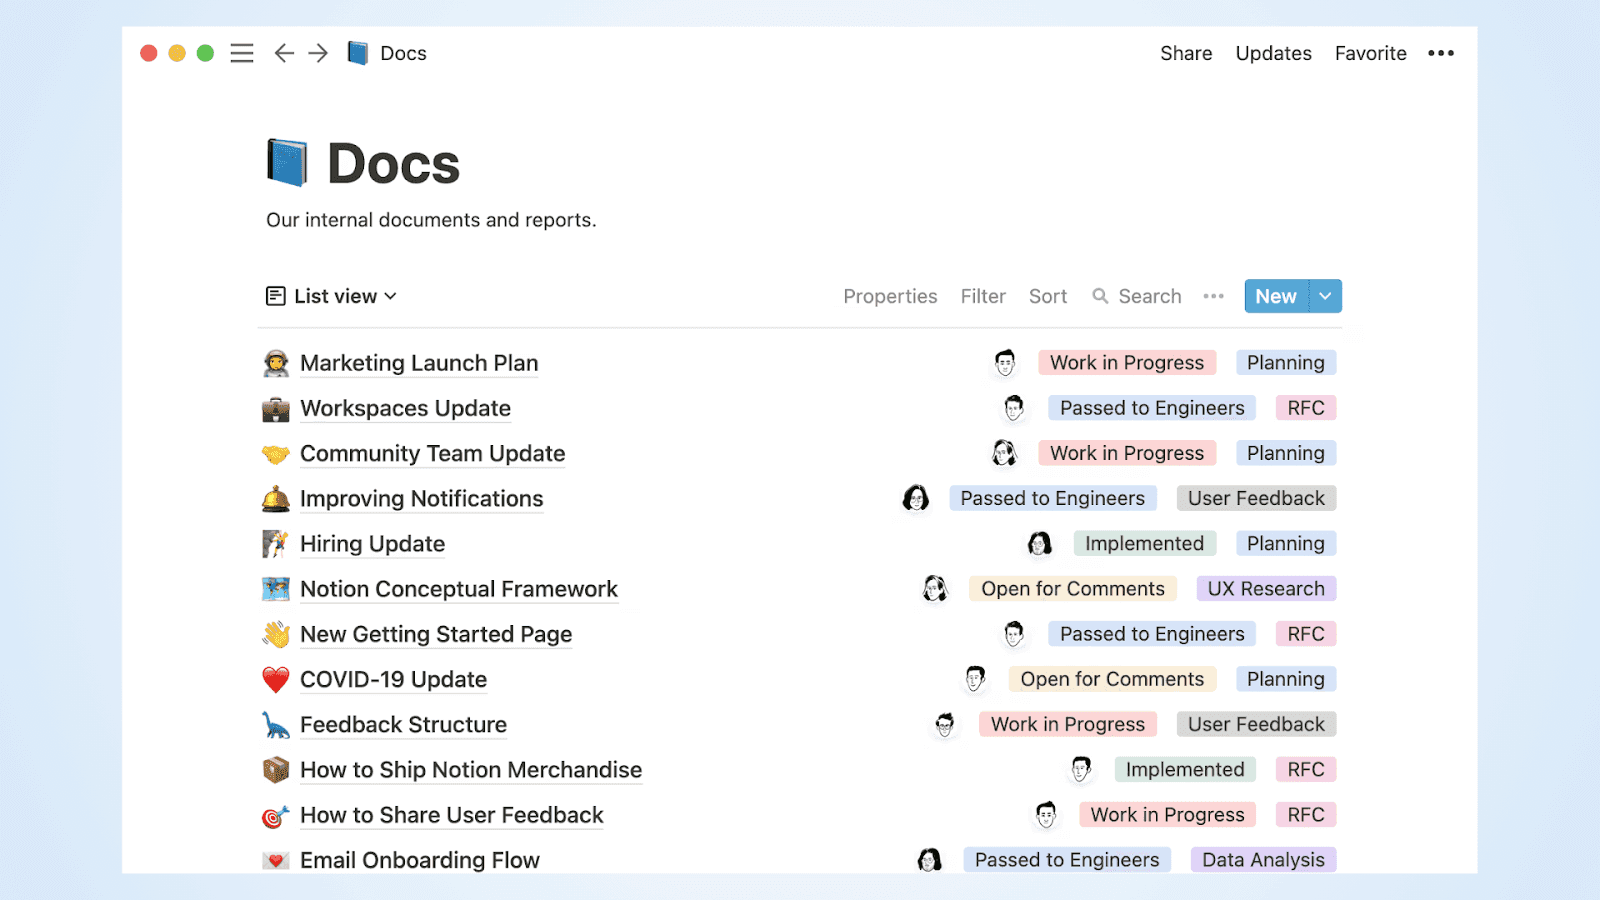Image resolution: width=1600 pixels, height=900 pixels.
Task: Open Search in the view toolbar
Action: click(1137, 296)
